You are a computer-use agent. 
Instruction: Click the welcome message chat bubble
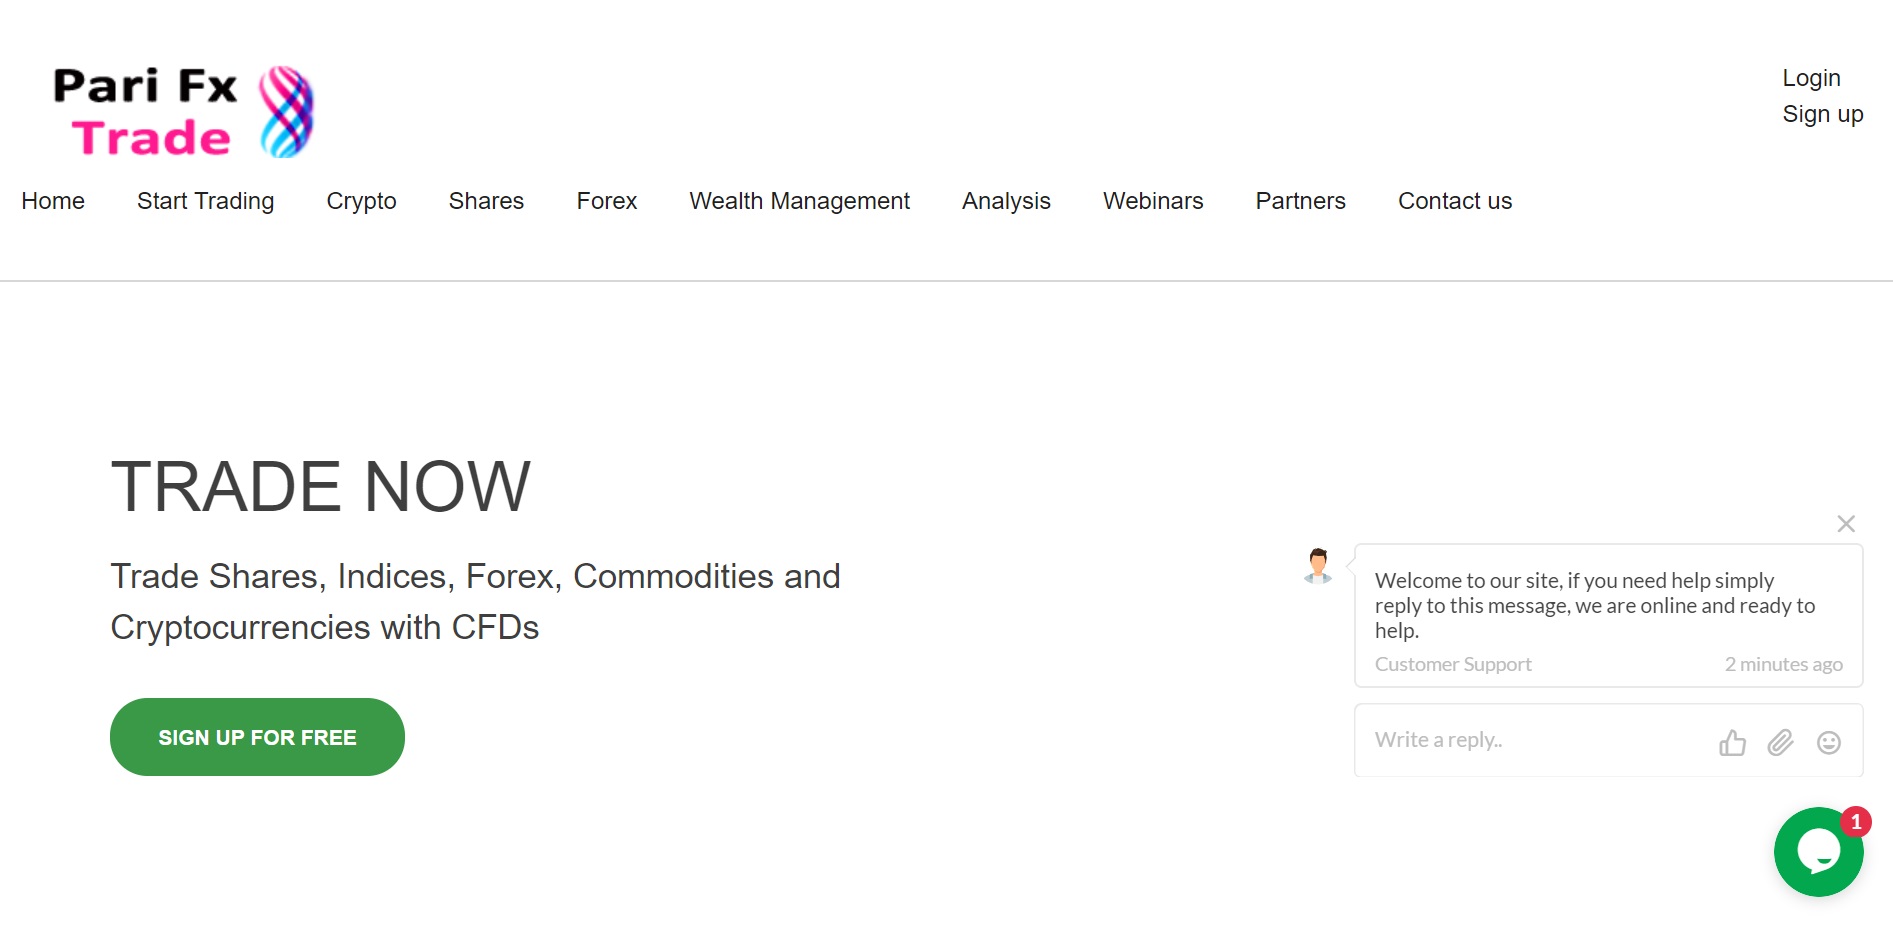point(1608,616)
